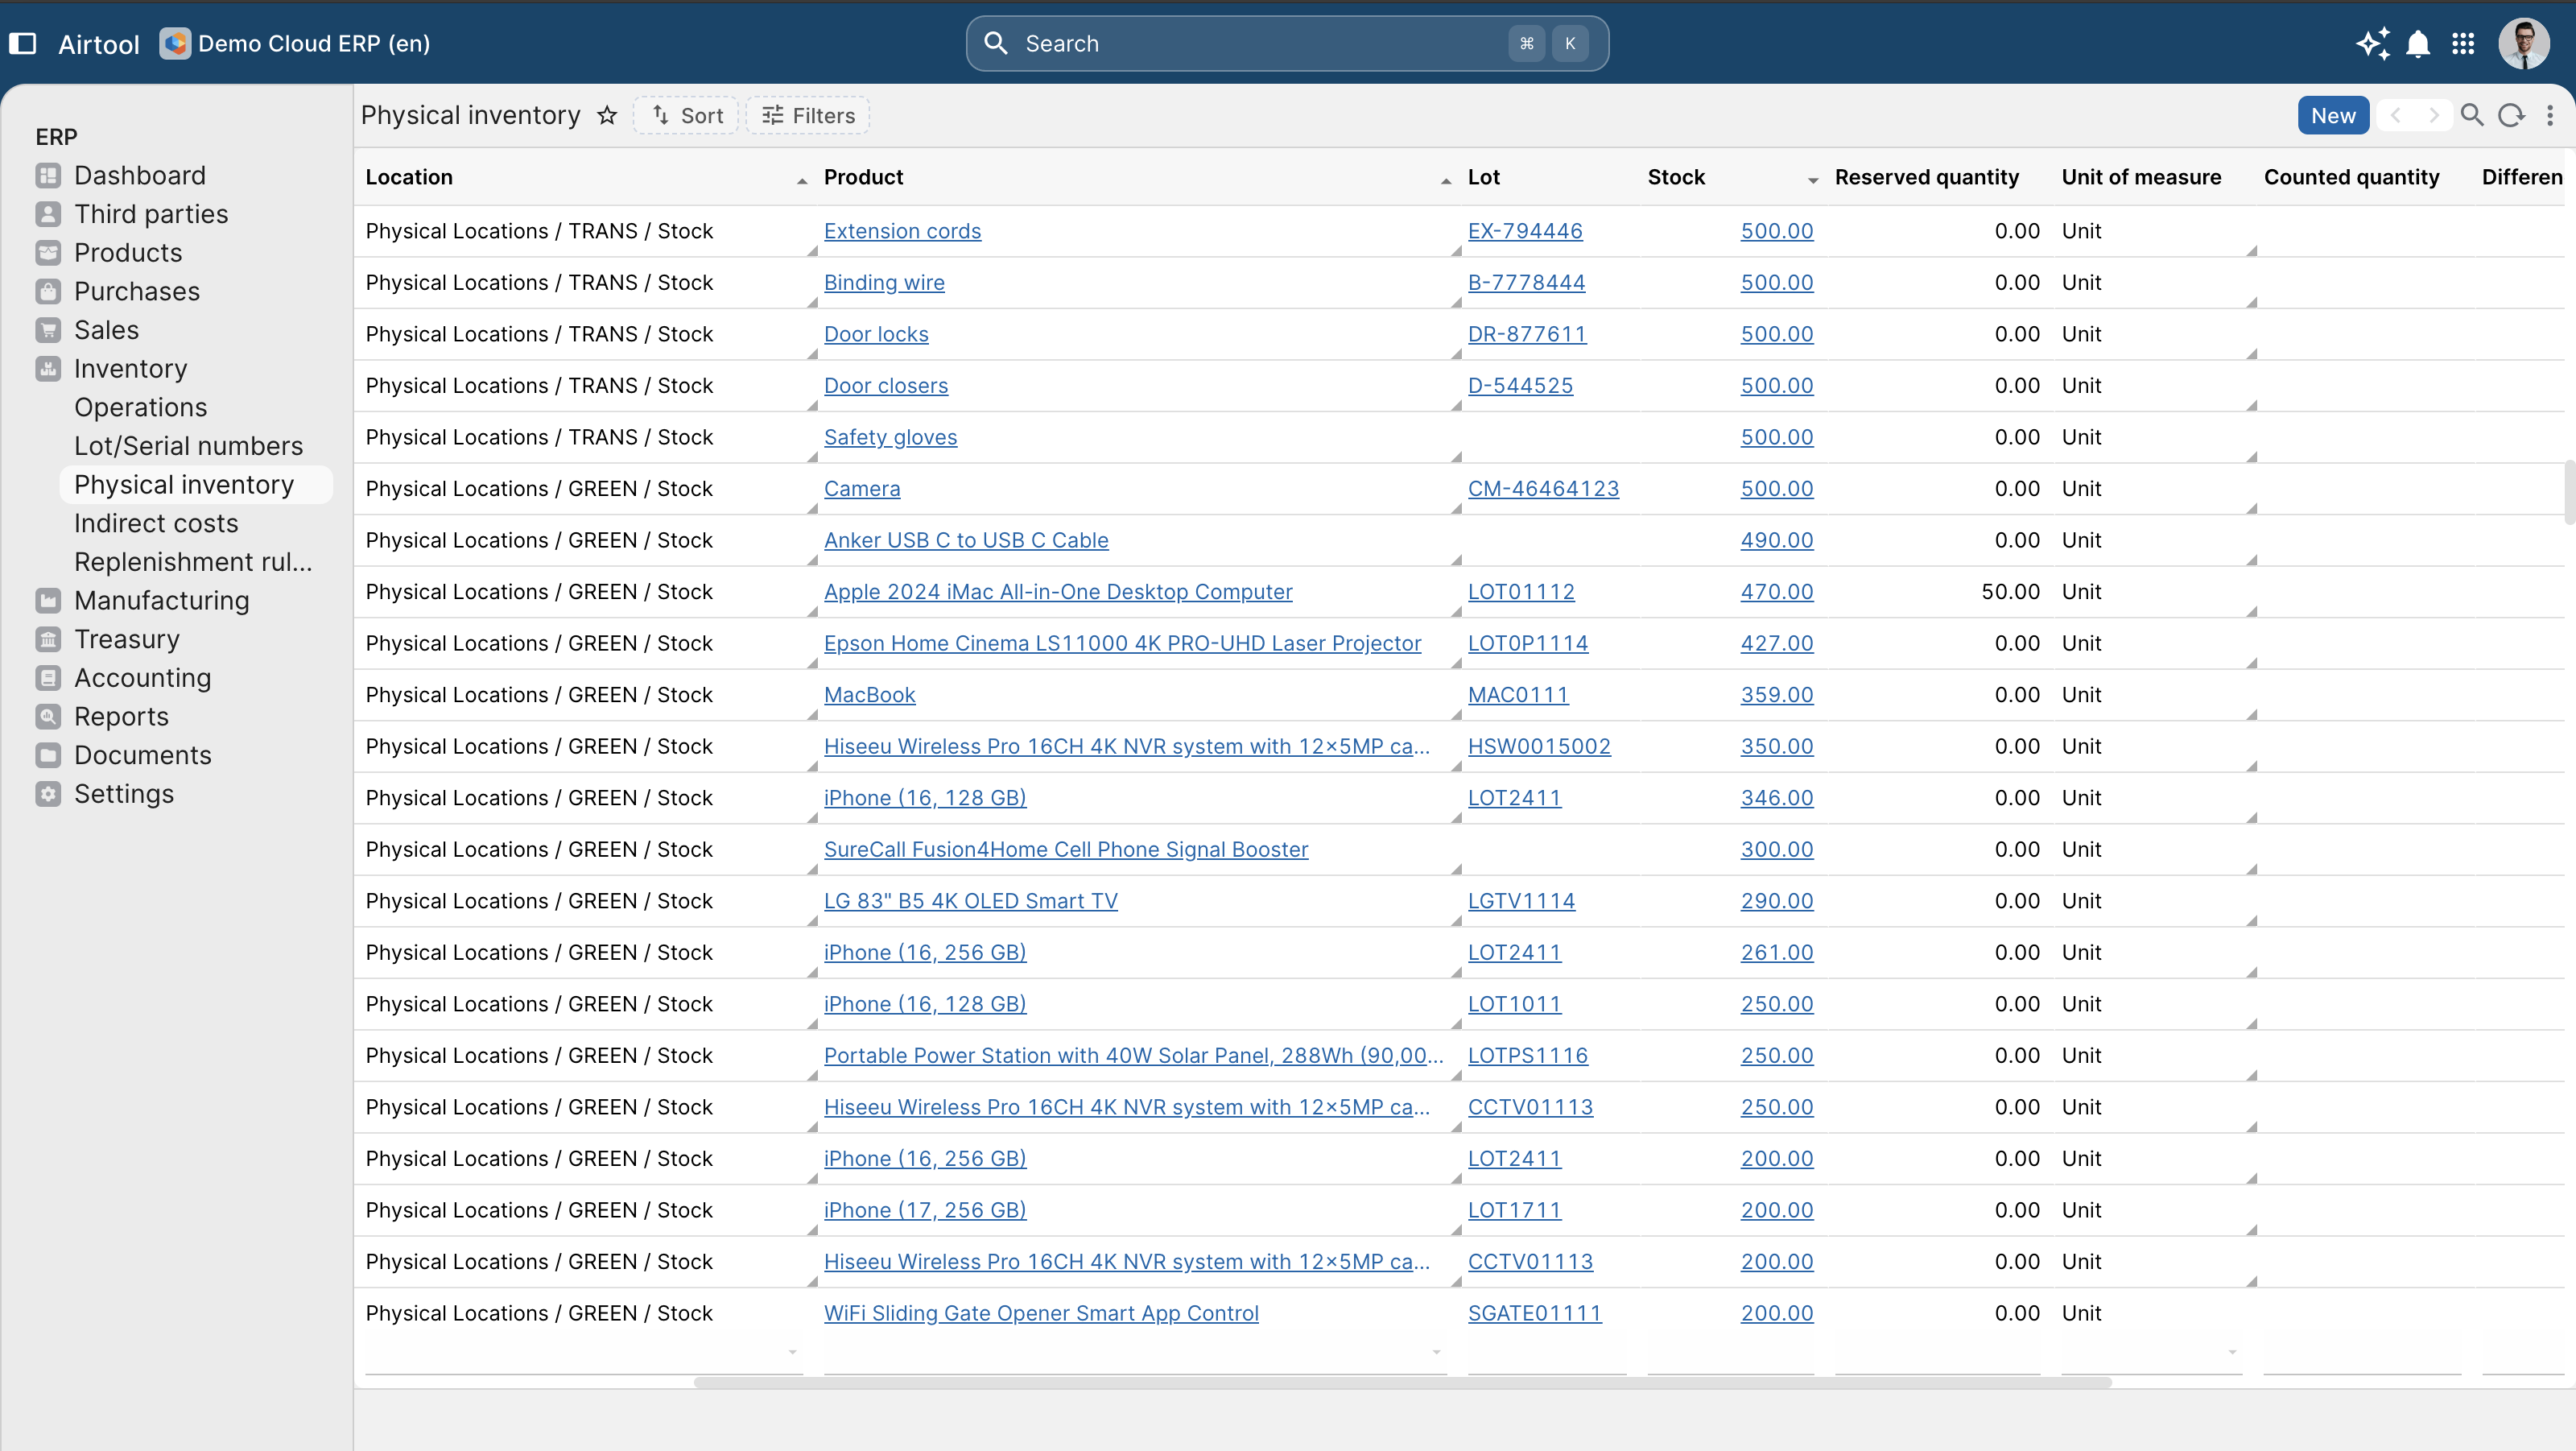Open the Filters panel
Viewport: 2576px width, 1451px height.
click(x=808, y=115)
